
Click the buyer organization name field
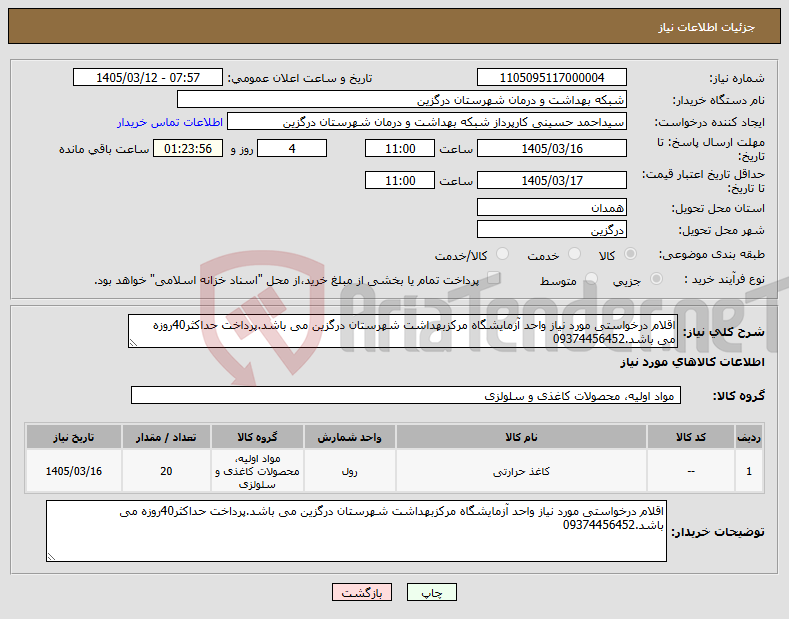[x=402, y=100]
